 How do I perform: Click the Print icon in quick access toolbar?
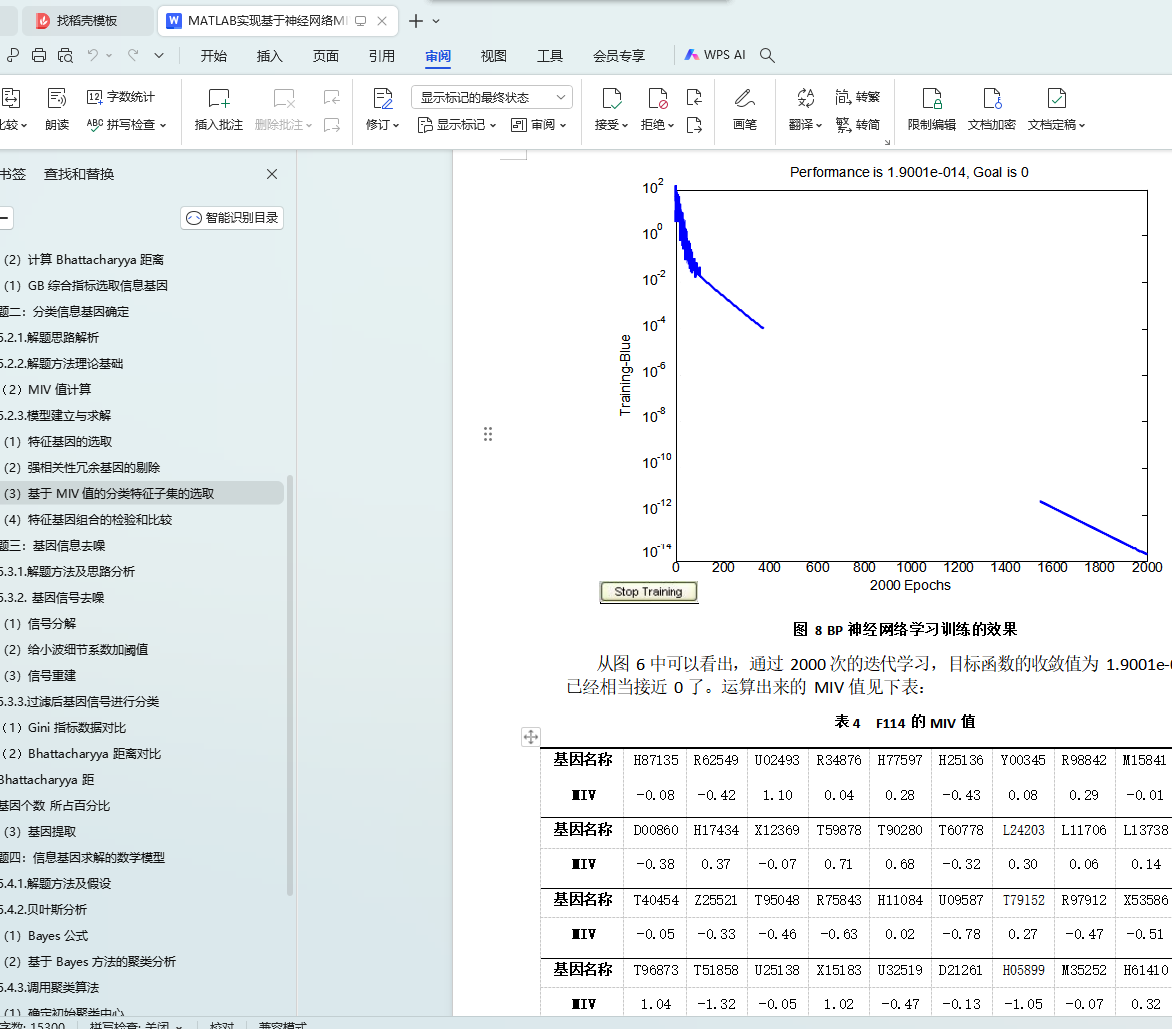click(x=39, y=55)
